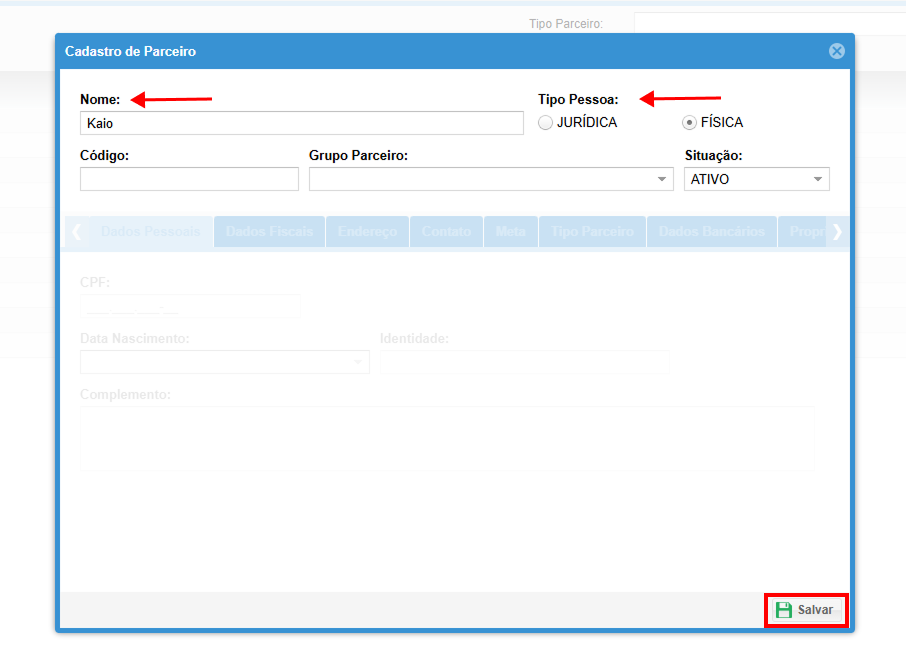Select the FÍSICA radio option

[x=689, y=123]
